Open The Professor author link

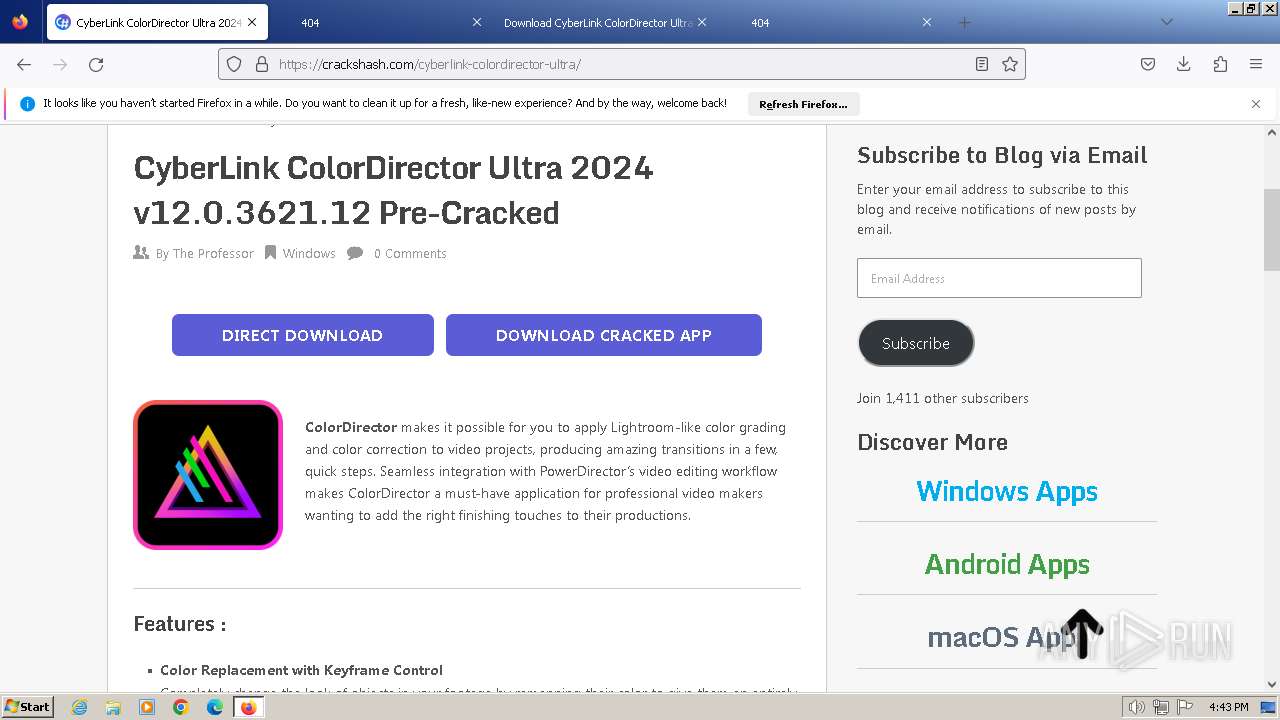pyautogui.click(x=213, y=254)
